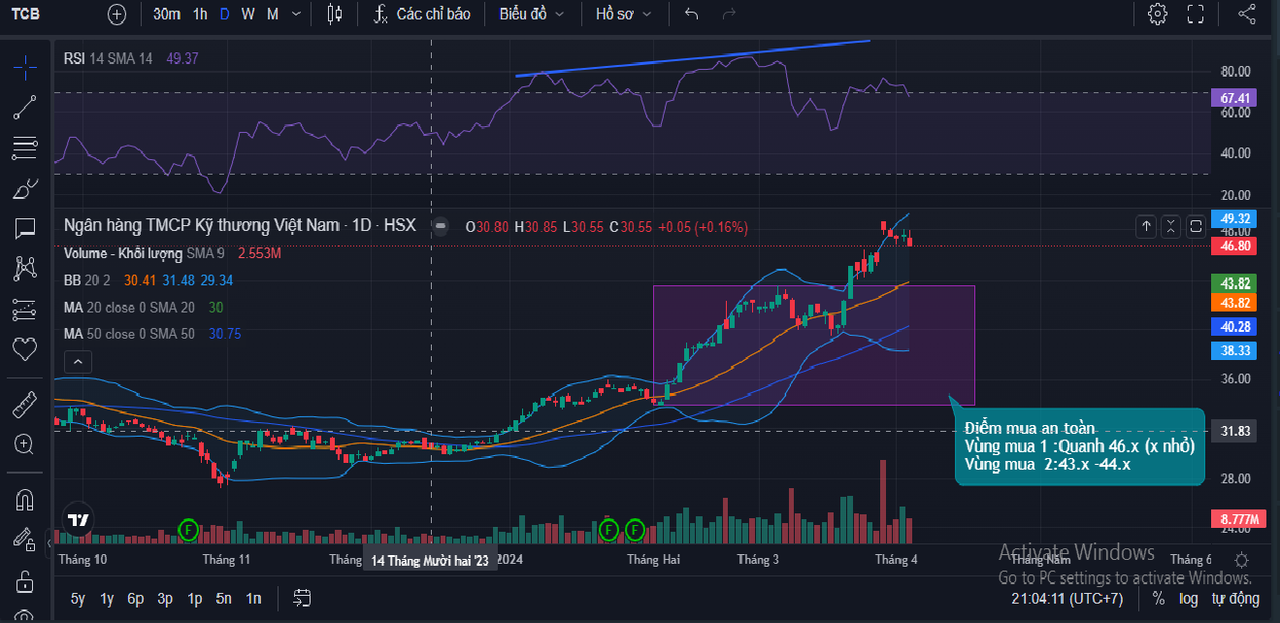Select the Điểm mua an toàn note callout
Viewport: 1280px width, 623px height.
coord(1080,446)
